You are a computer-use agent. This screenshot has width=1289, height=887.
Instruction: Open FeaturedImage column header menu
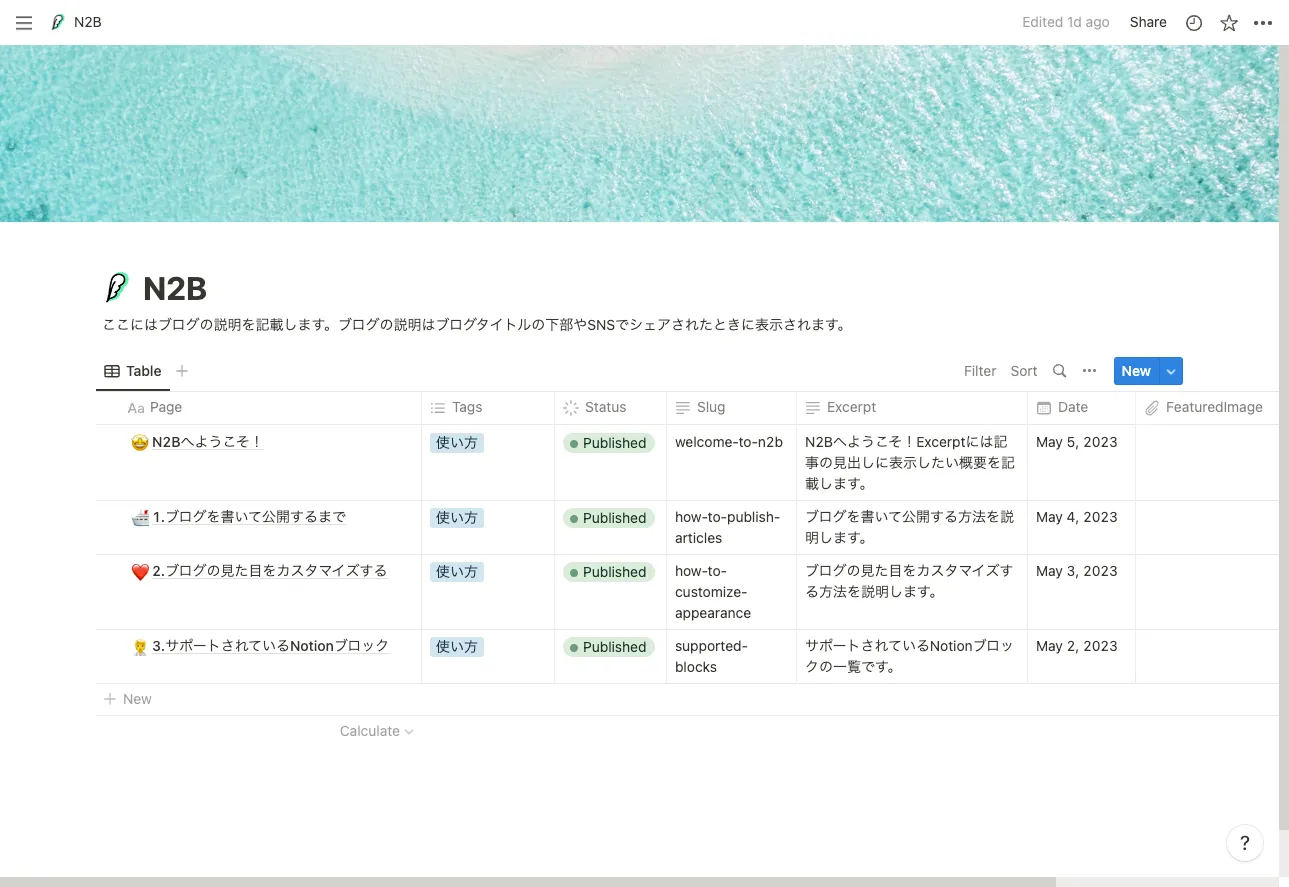[1207, 408]
